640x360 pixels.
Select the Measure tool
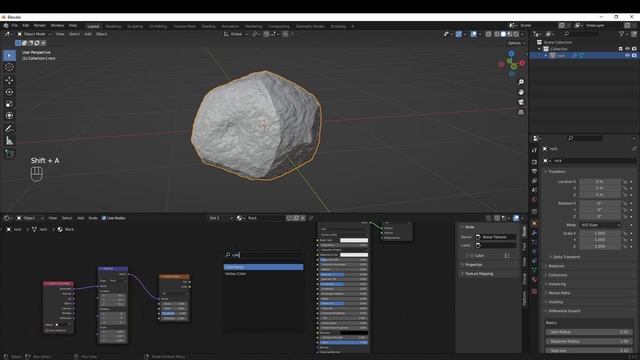(9, 141)
